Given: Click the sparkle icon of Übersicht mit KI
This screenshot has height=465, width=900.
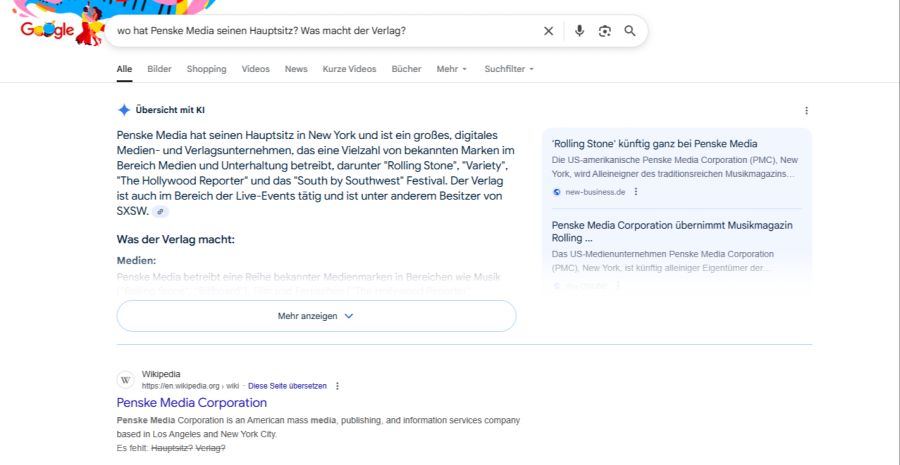Looking at the screenshot, I should [x=123, y=110].
